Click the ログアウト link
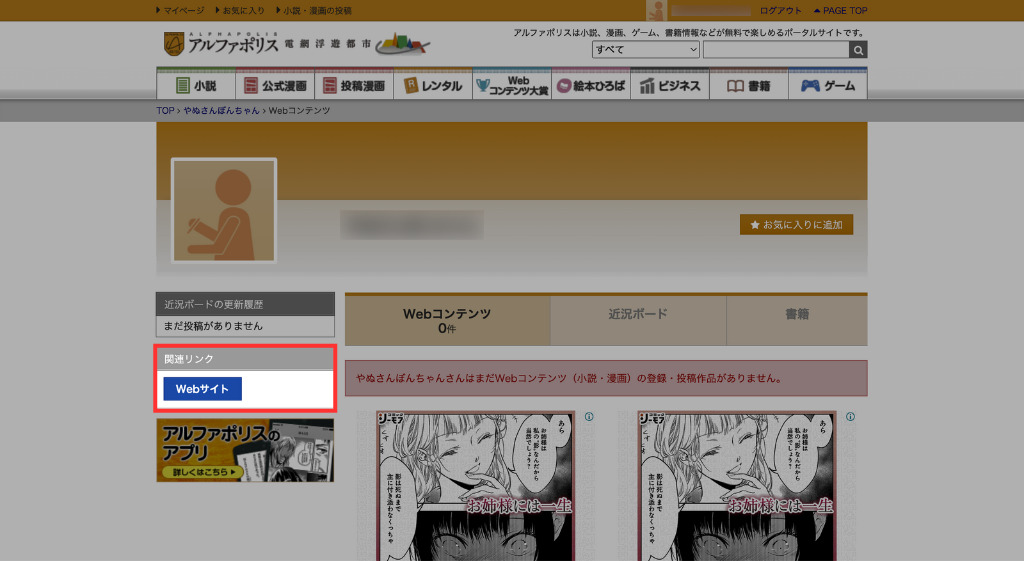The width and height of the screenshot is (1024, 561). (x=780, y=10)
